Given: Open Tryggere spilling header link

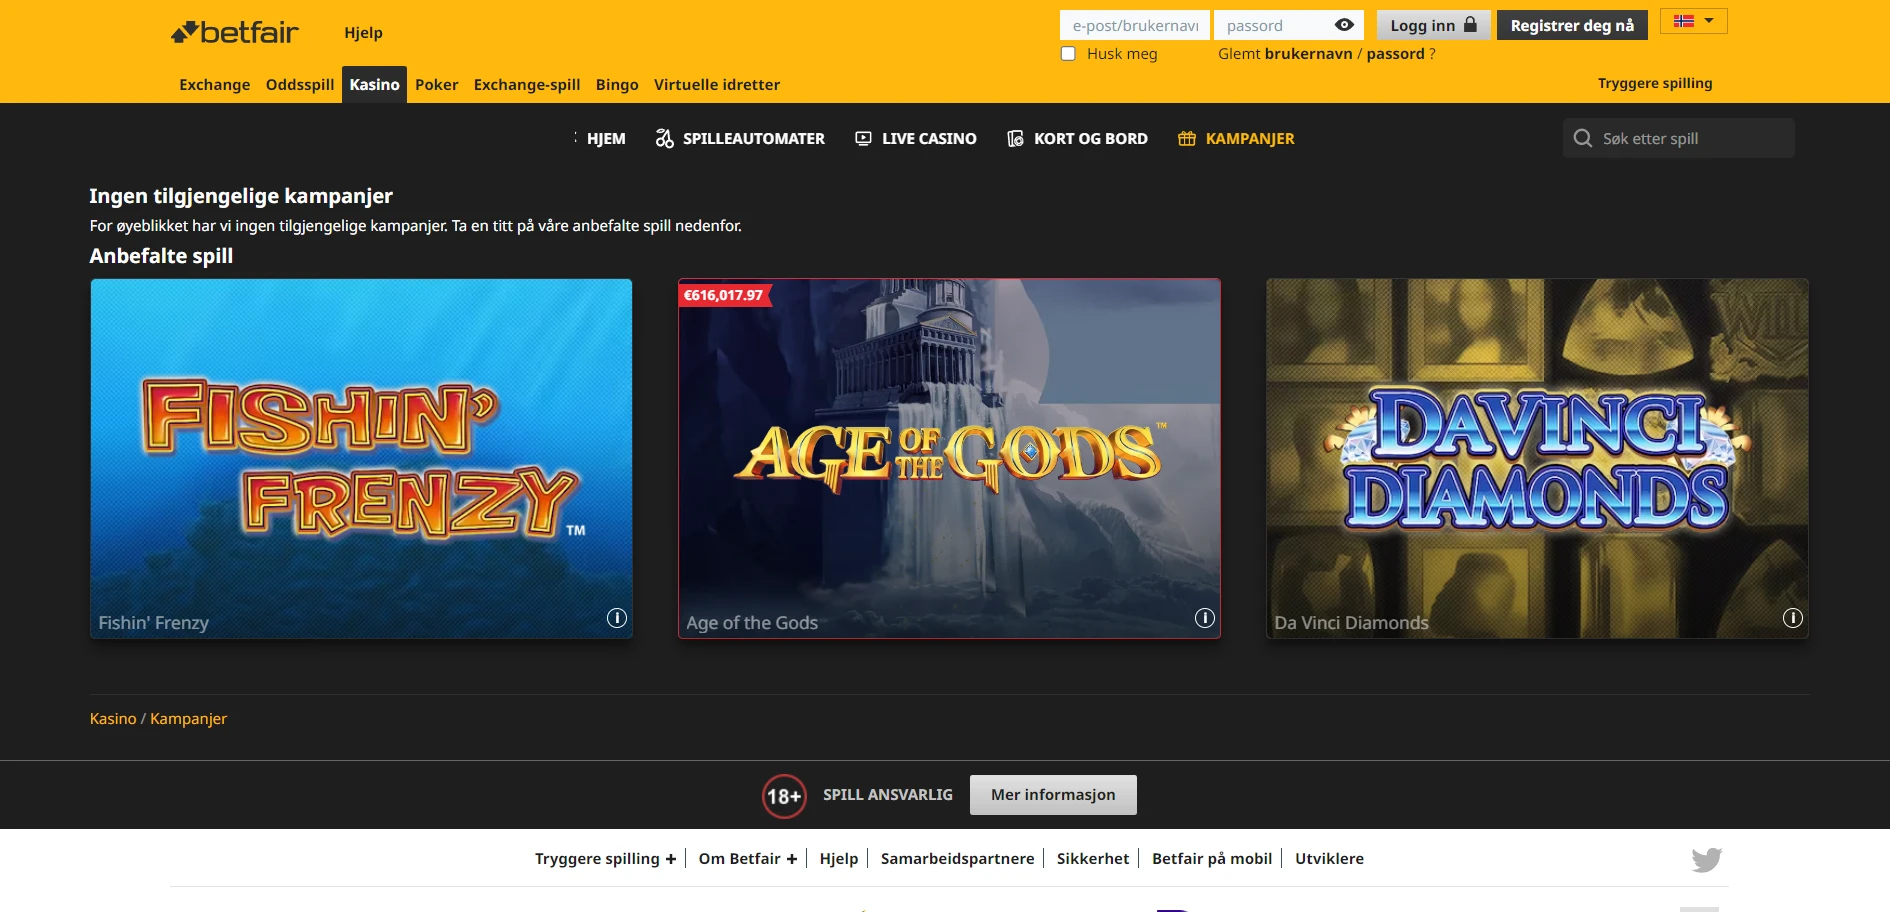Looking at the screenshot, I should click(x=1655, y=83).
